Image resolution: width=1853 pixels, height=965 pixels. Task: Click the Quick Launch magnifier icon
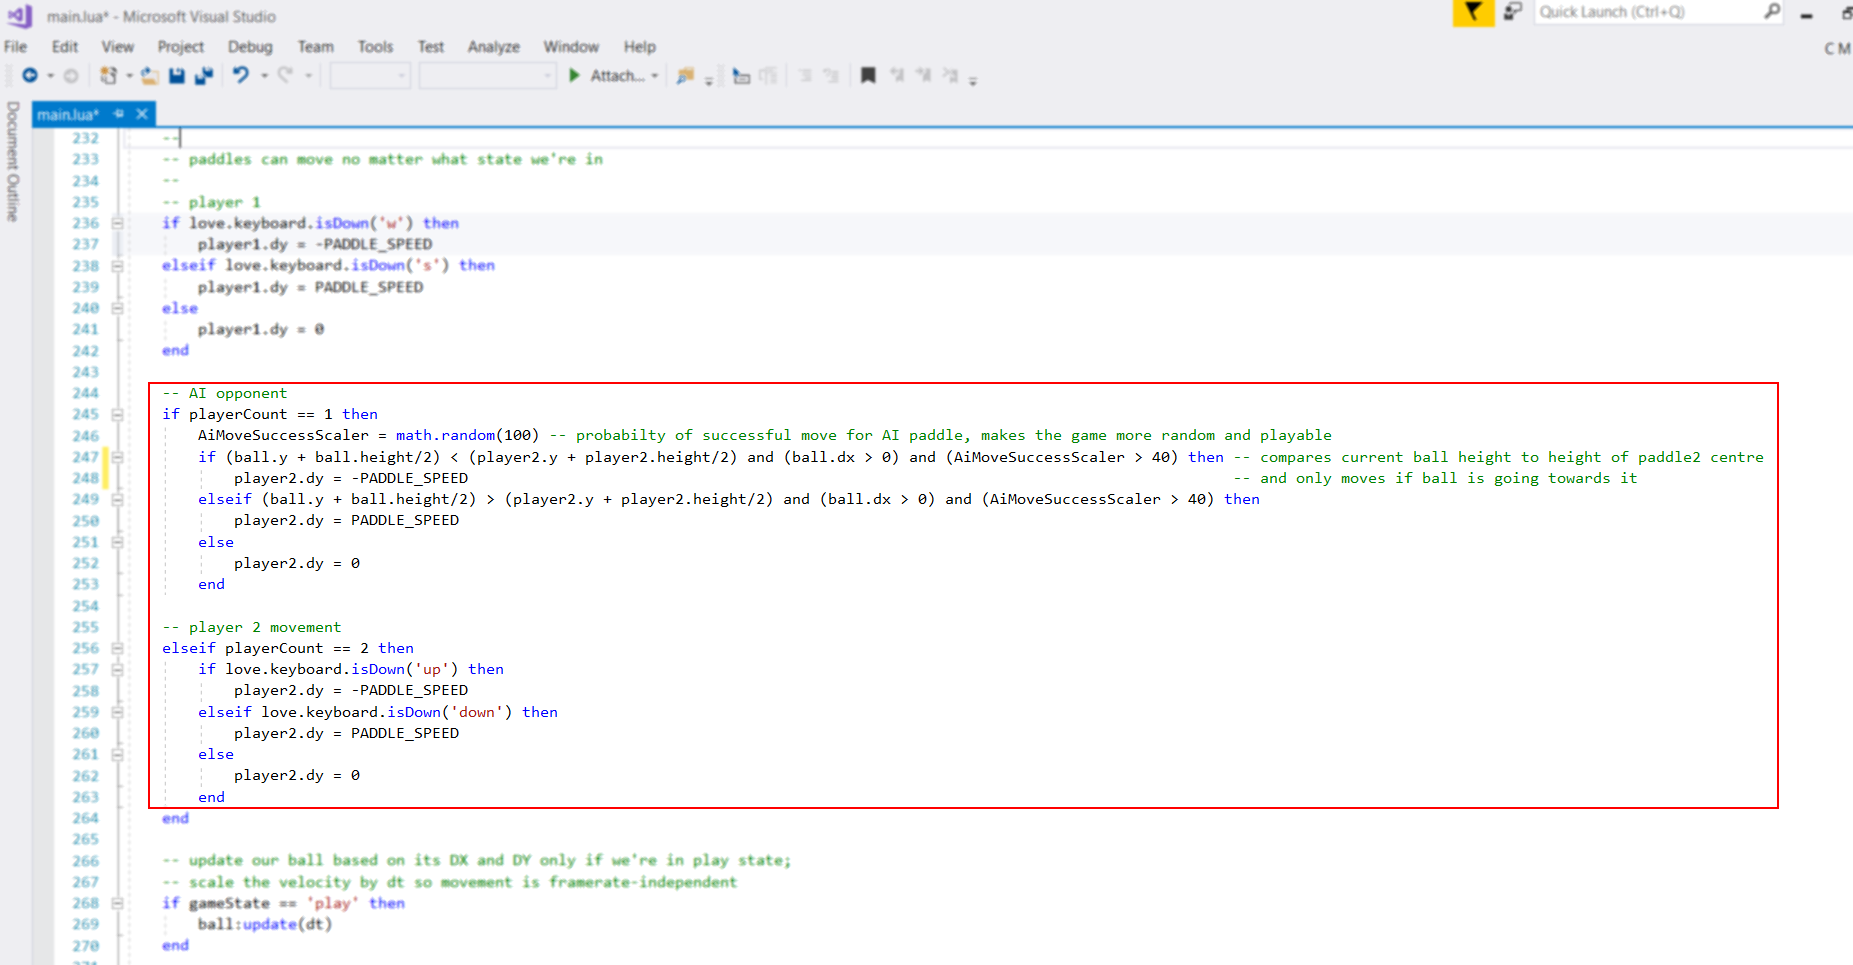point(1772,12)
